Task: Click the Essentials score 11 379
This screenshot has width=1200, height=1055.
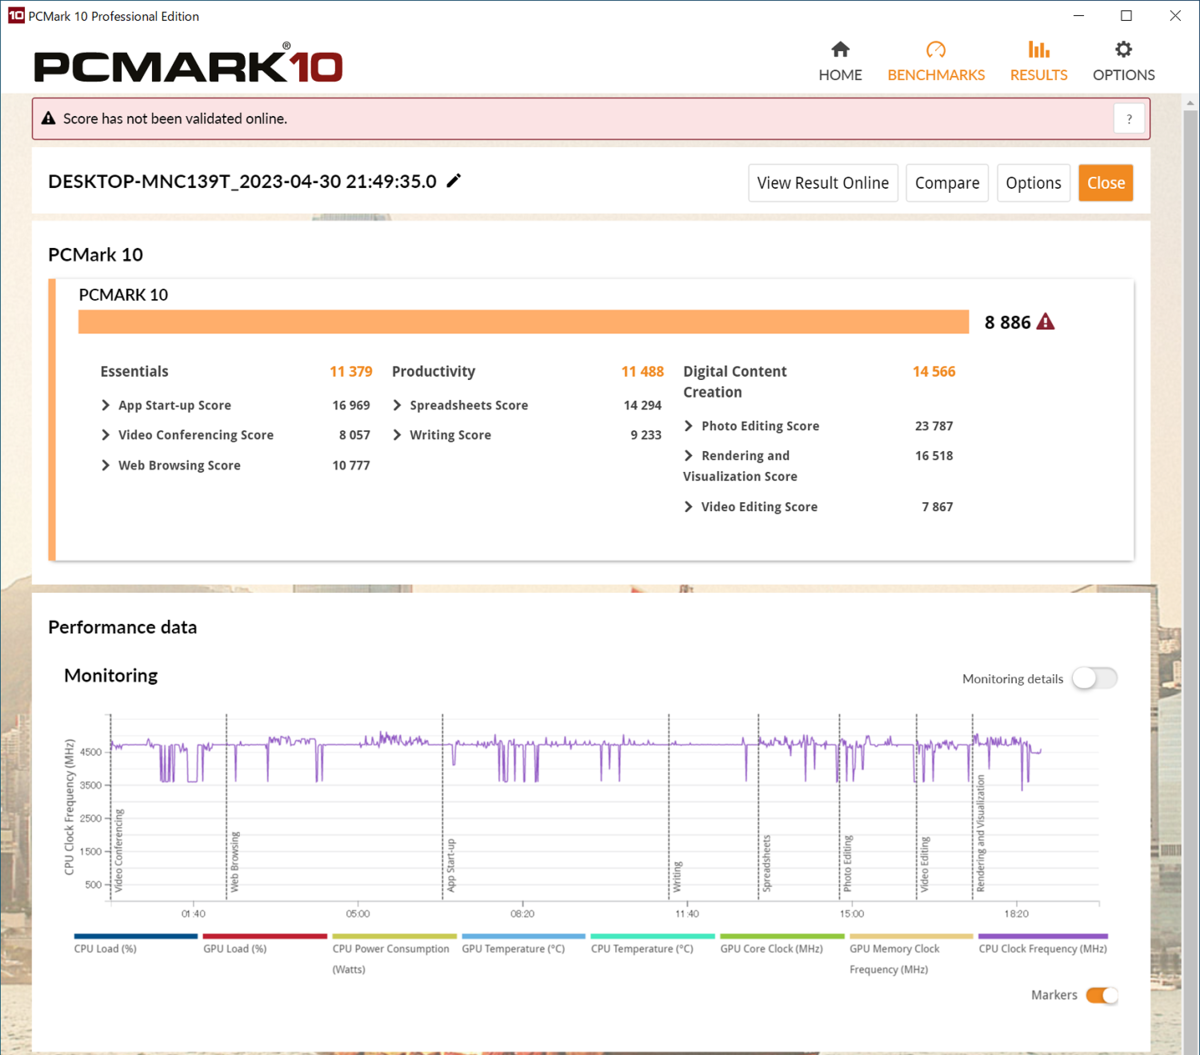Action: 351,371
